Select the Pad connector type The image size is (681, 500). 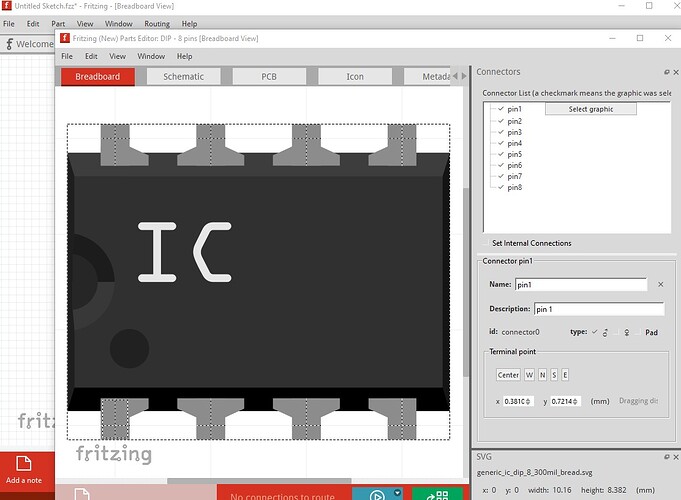[651, 332]
